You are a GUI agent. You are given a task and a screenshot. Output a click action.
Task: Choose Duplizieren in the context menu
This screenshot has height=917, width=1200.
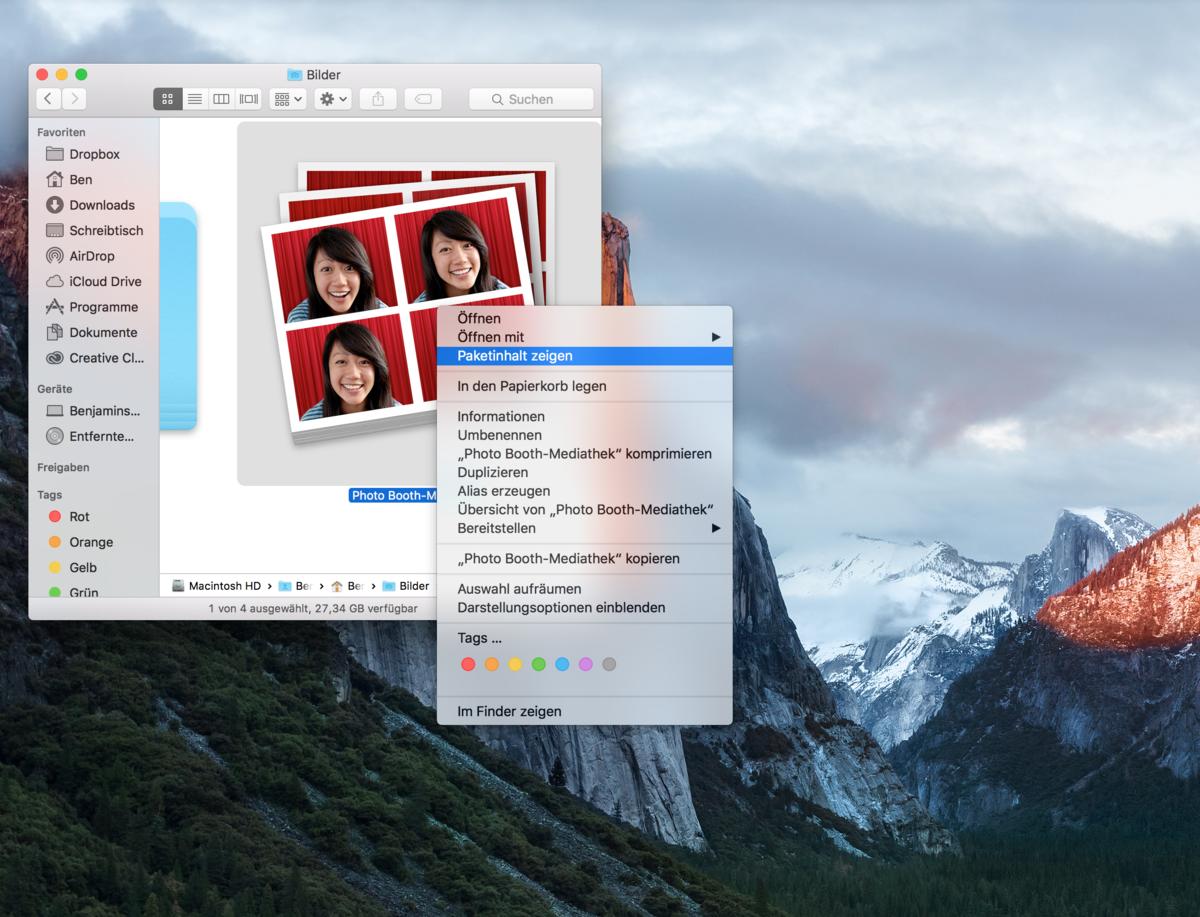(585, 472)
